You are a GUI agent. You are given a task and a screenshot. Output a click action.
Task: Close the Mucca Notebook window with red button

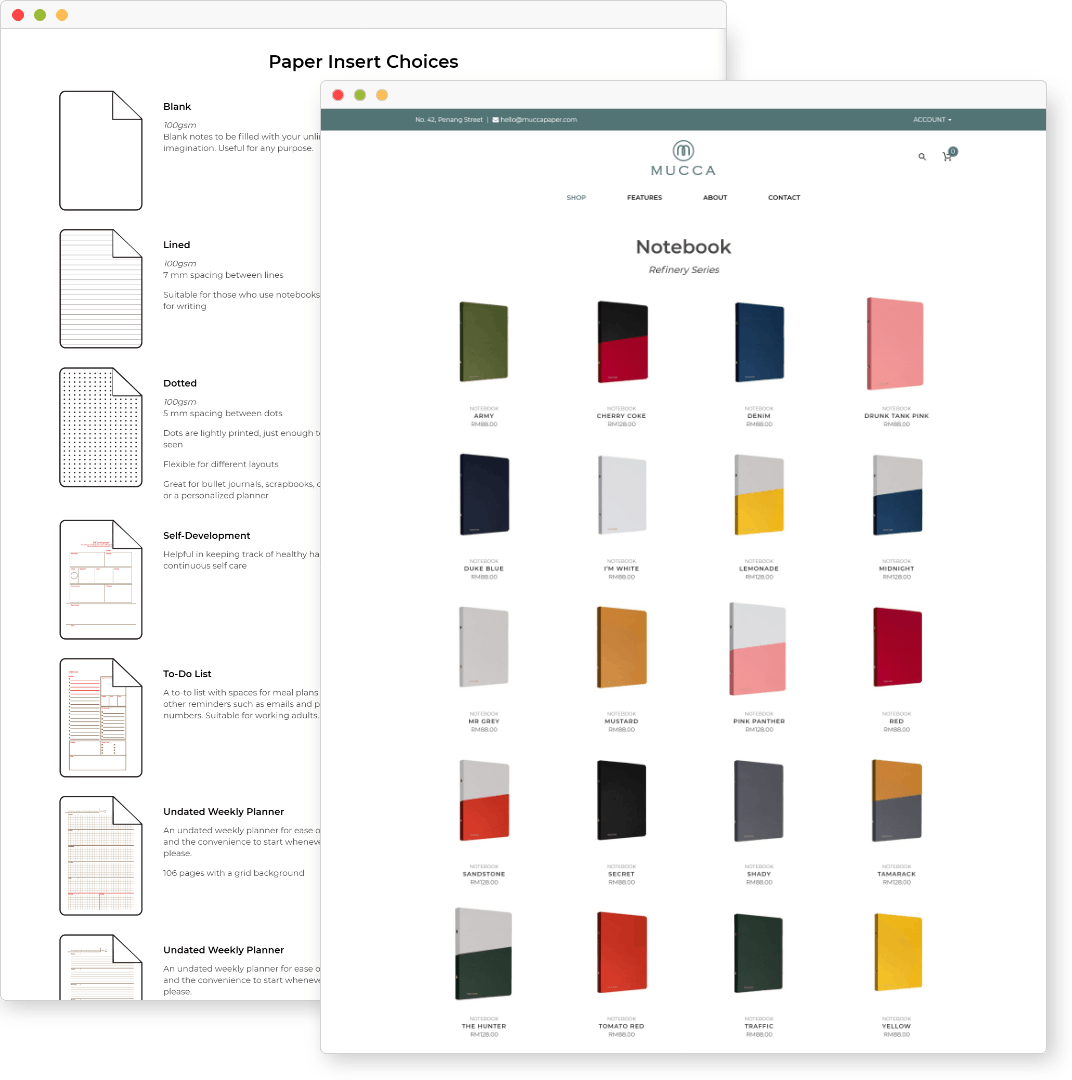[x=338, y=95]
